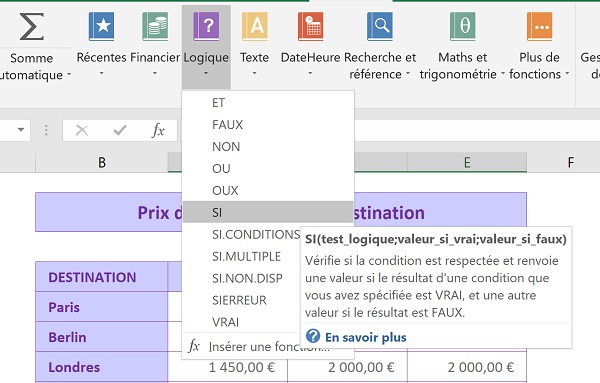Click the Paris destination cell
Viewport: 600px width, 383px height.
[x=101, y=306]
